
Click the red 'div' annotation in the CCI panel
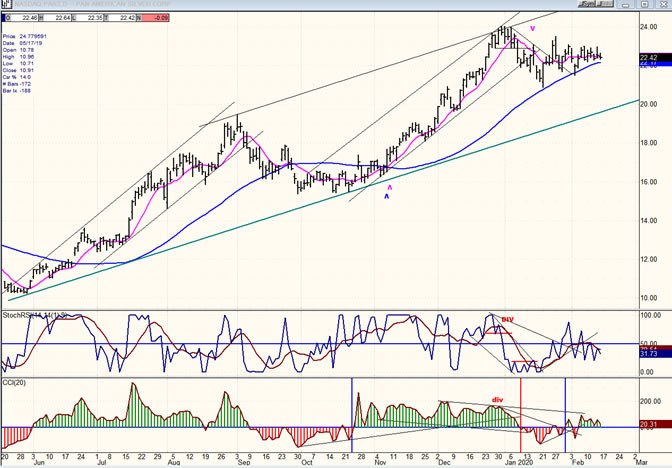pyautogui.click(x=498, y=399)
